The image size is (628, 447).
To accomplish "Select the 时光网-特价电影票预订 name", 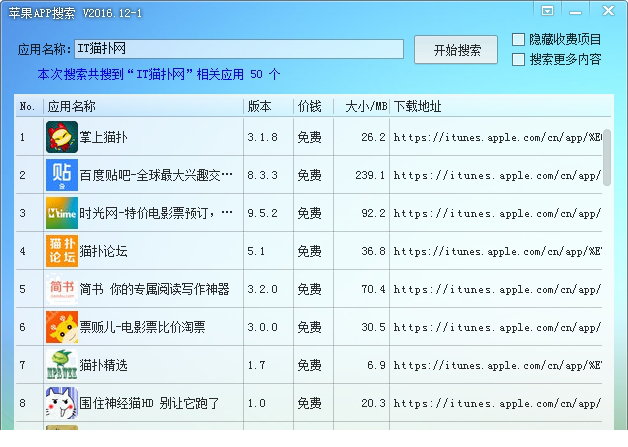I will tap(156, 213).
